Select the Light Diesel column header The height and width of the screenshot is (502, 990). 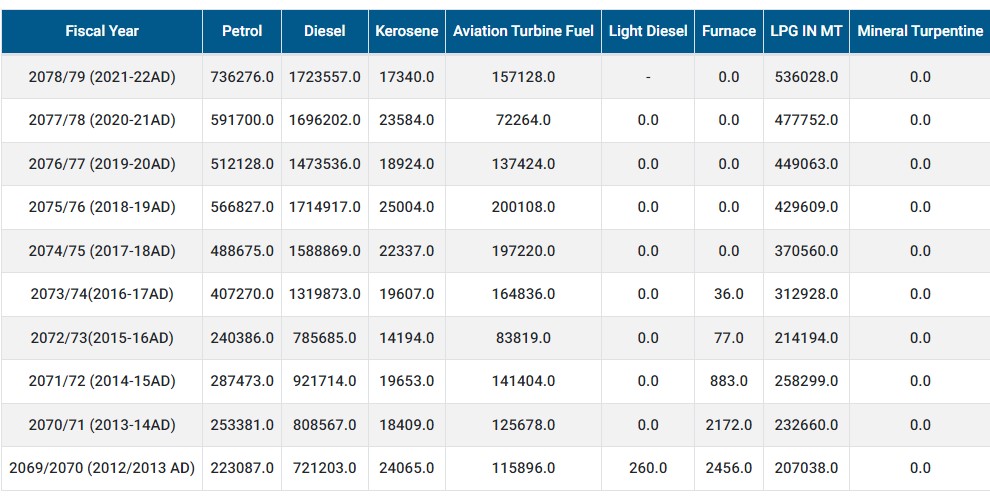tap(648, 31)
